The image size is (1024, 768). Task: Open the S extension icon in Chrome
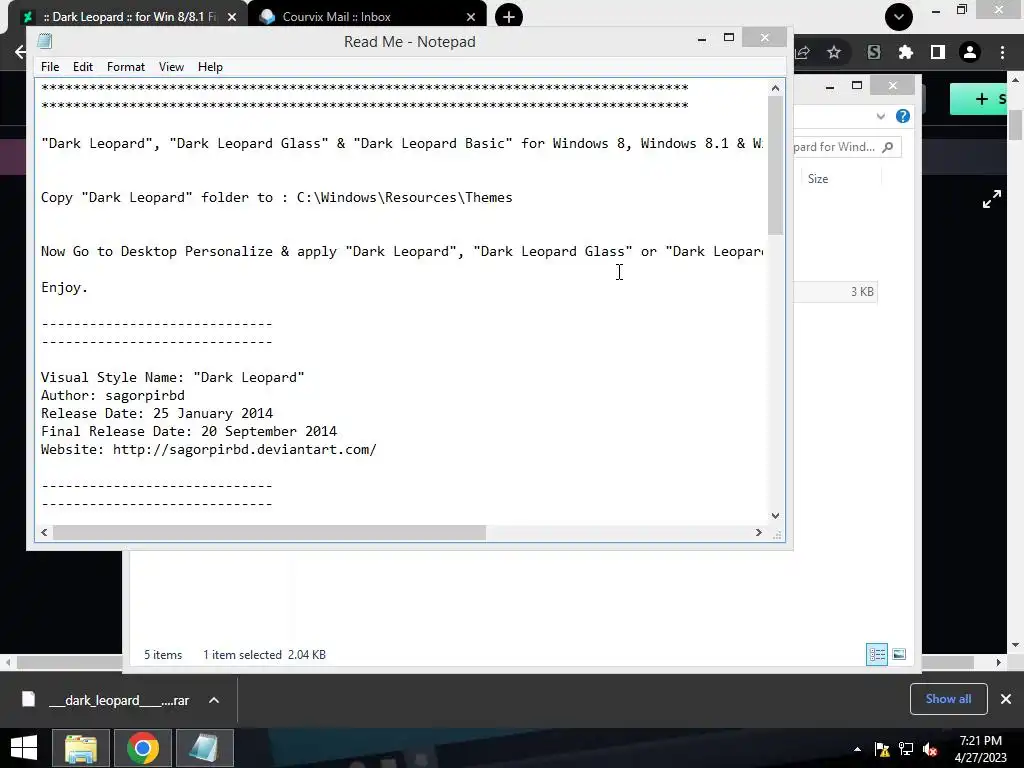coord(874,52)
